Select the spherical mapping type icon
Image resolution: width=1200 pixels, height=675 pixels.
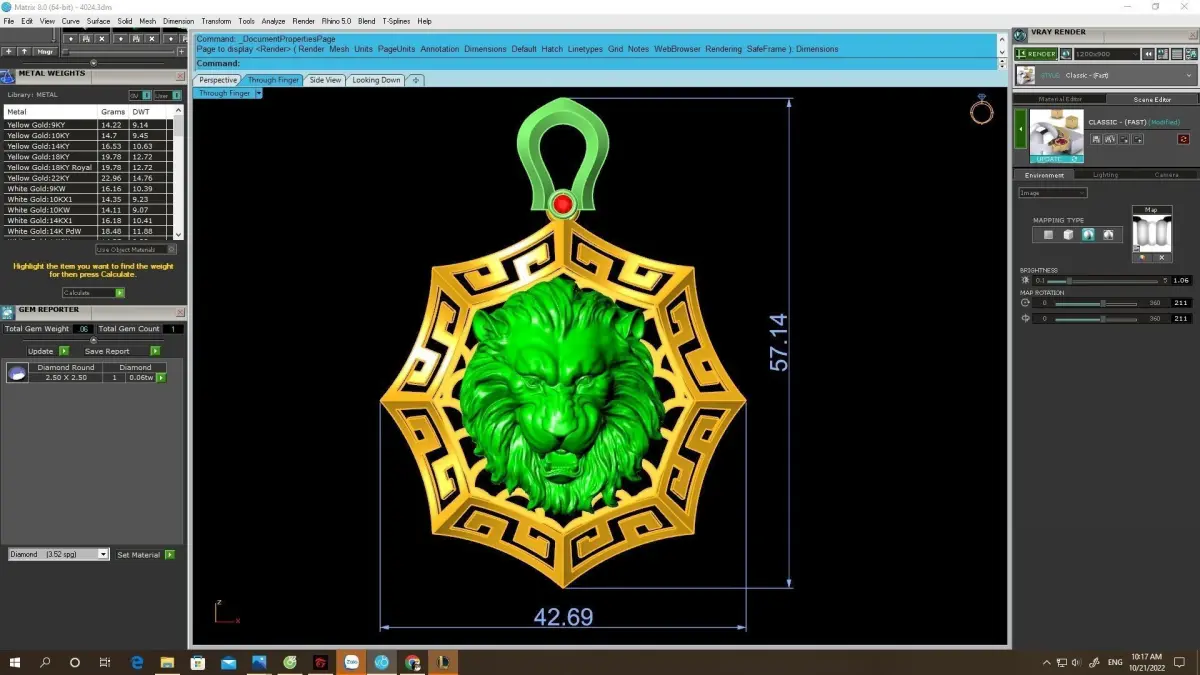pos(1088,235)
